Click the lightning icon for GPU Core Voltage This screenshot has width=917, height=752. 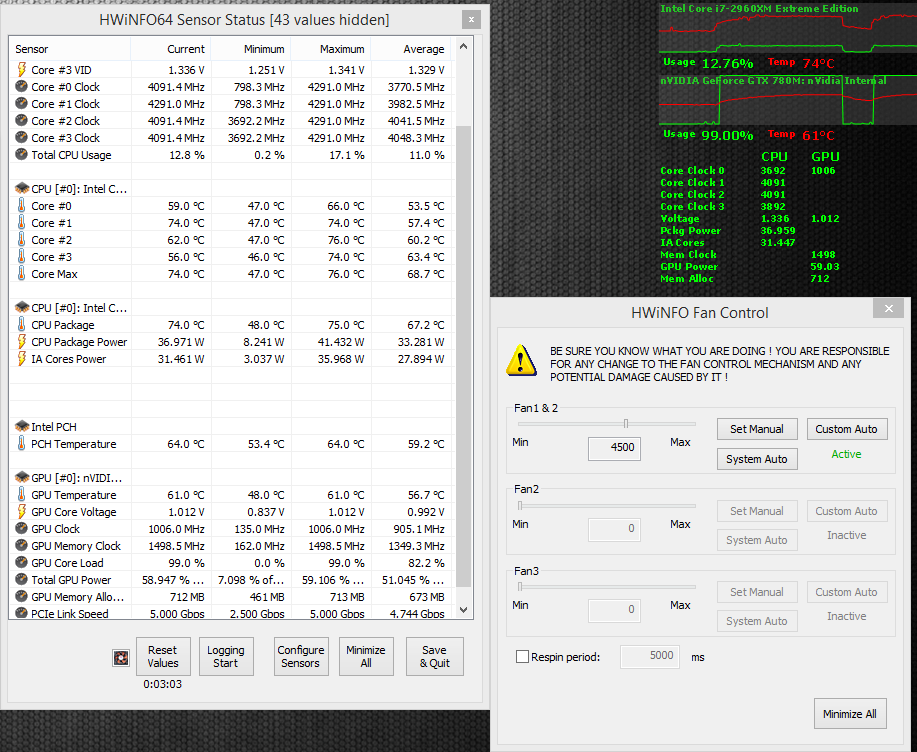22,511
